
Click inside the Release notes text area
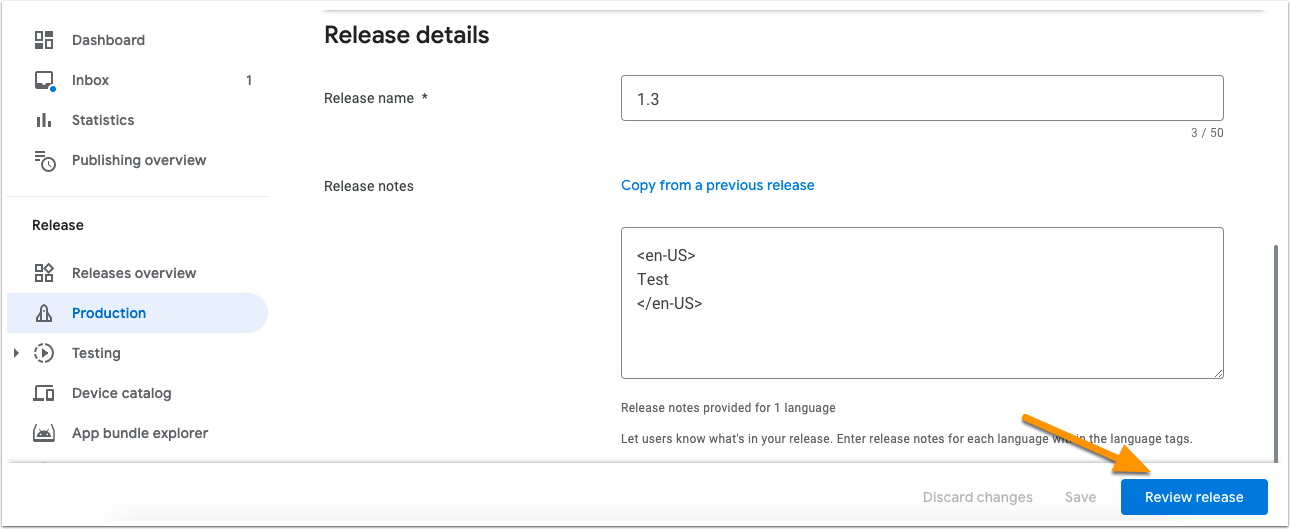click(922, 303)
